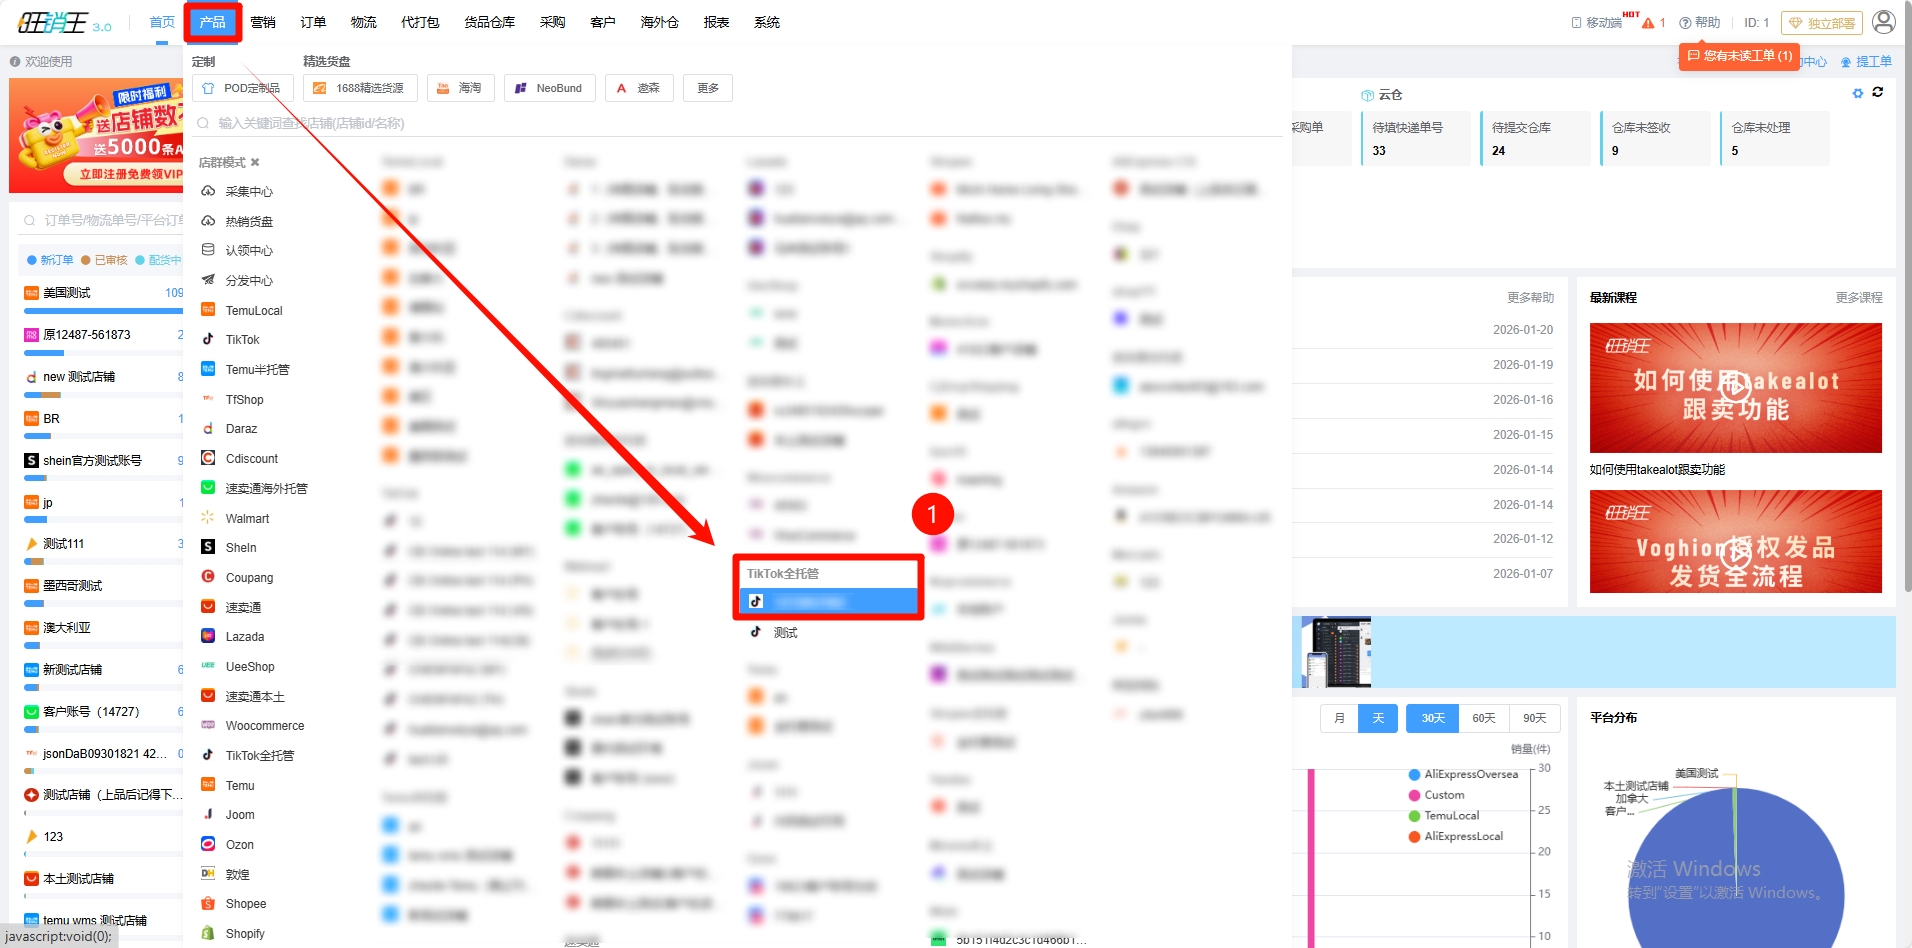Open the 帮助 help menu
The width and height of the screenshot is (1912, 948).
tap(1700, 22)
